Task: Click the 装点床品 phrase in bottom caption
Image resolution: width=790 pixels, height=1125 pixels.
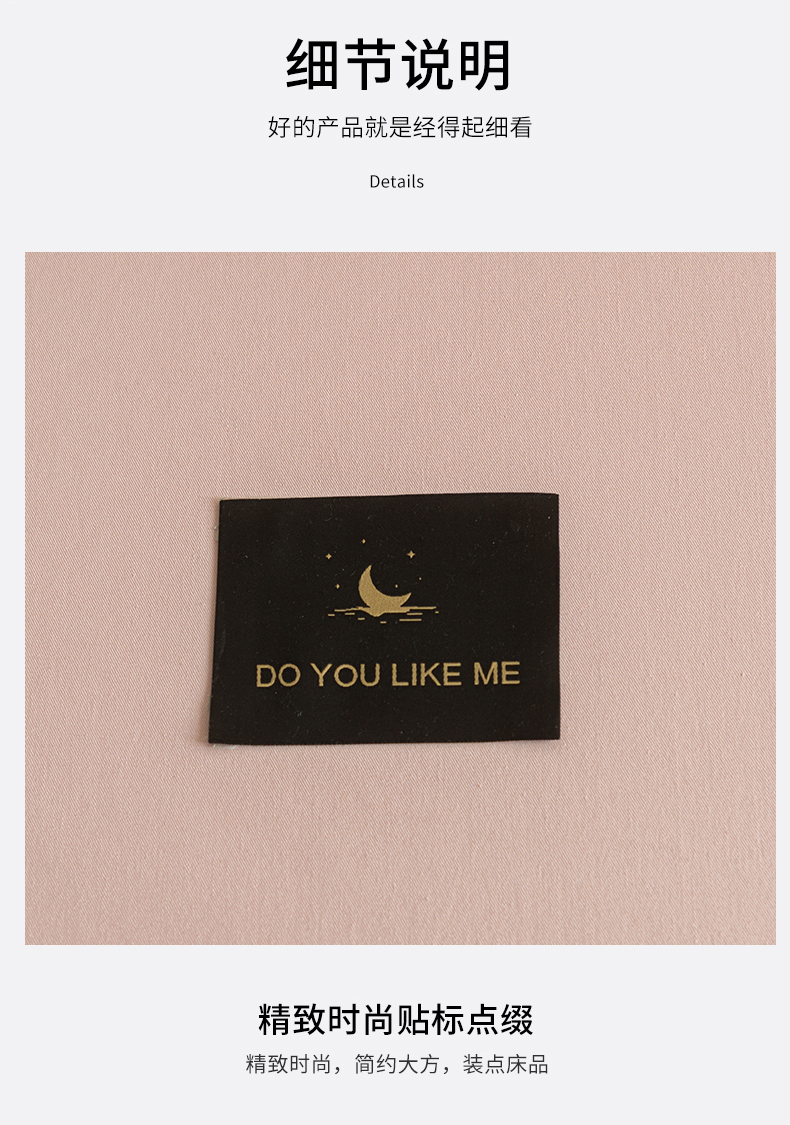Action: click(x=505, y=1064)
